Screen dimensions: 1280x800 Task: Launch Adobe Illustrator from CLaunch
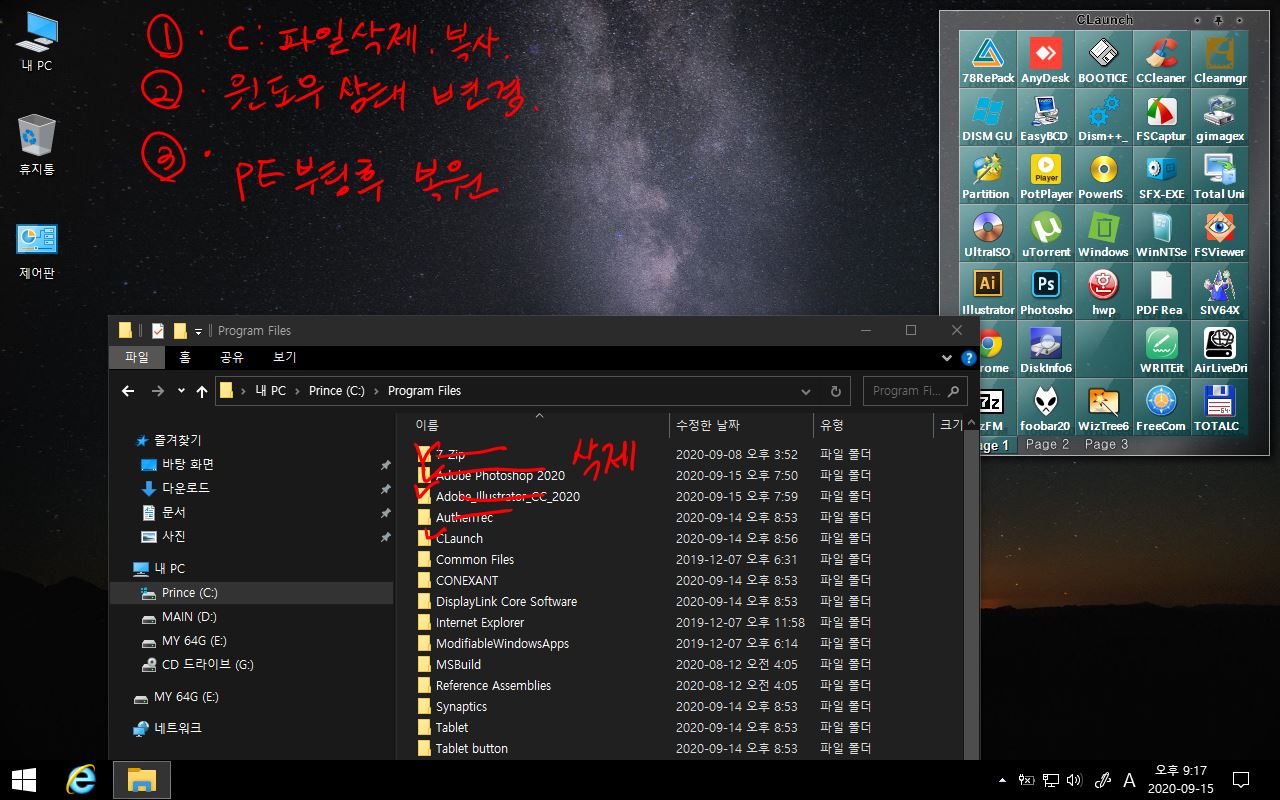click(x=988, y=291)
